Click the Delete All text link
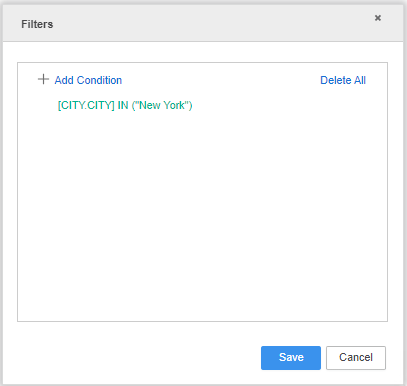This screenshot has height=386, width=407. click(343, 80)
